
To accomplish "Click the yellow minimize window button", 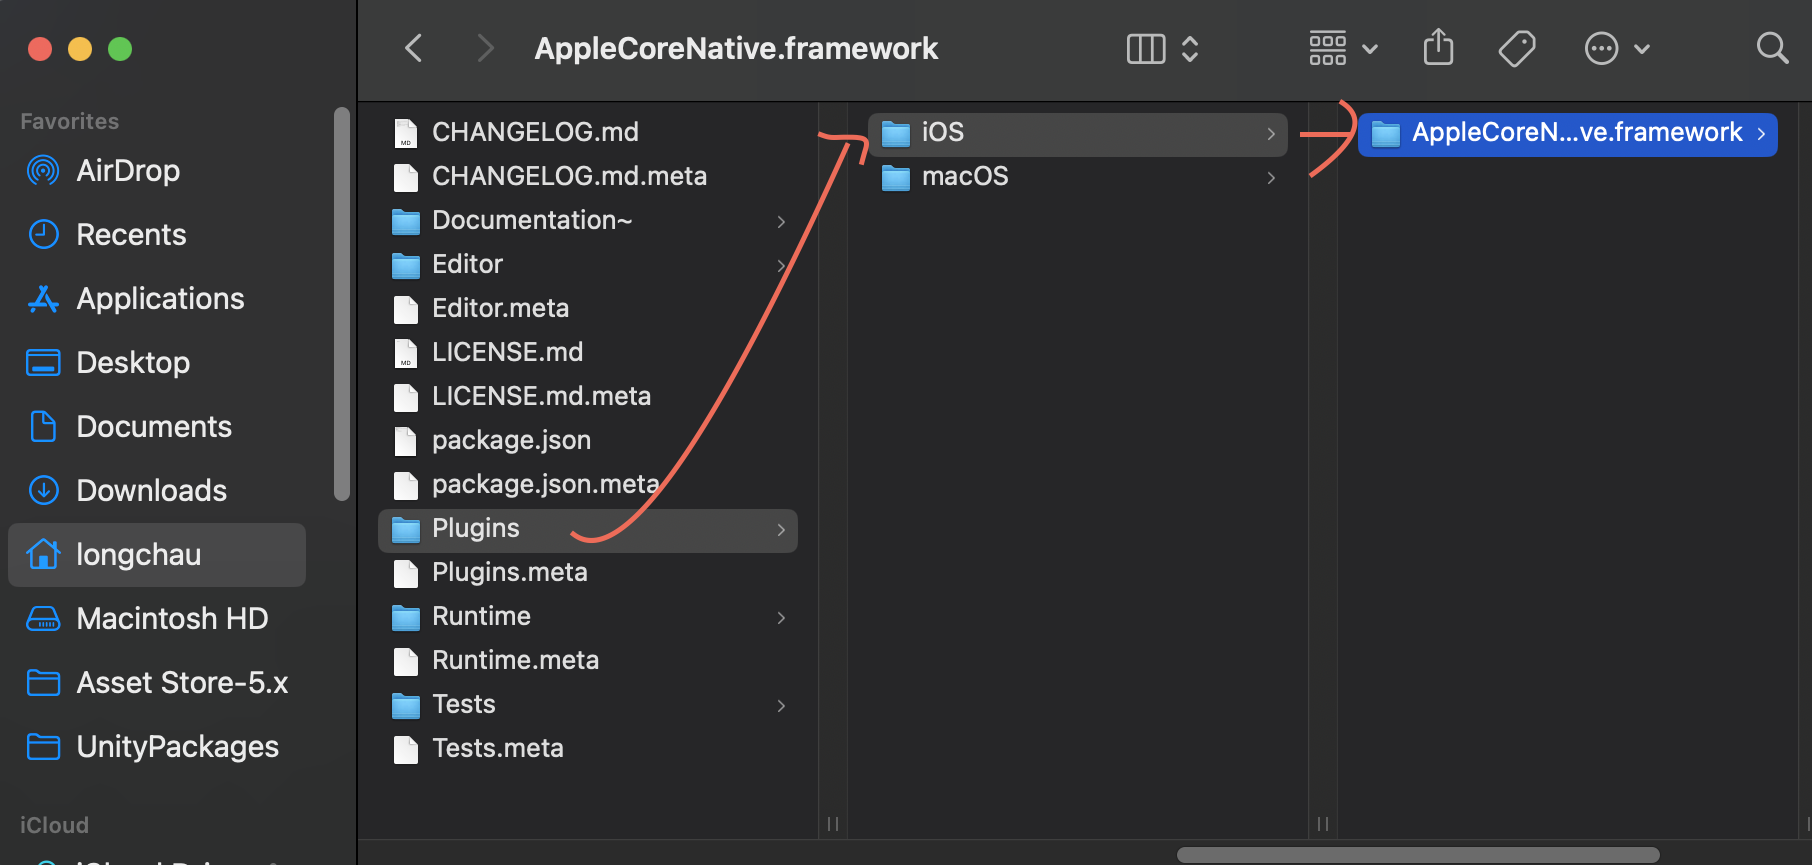I will (80, 48).
